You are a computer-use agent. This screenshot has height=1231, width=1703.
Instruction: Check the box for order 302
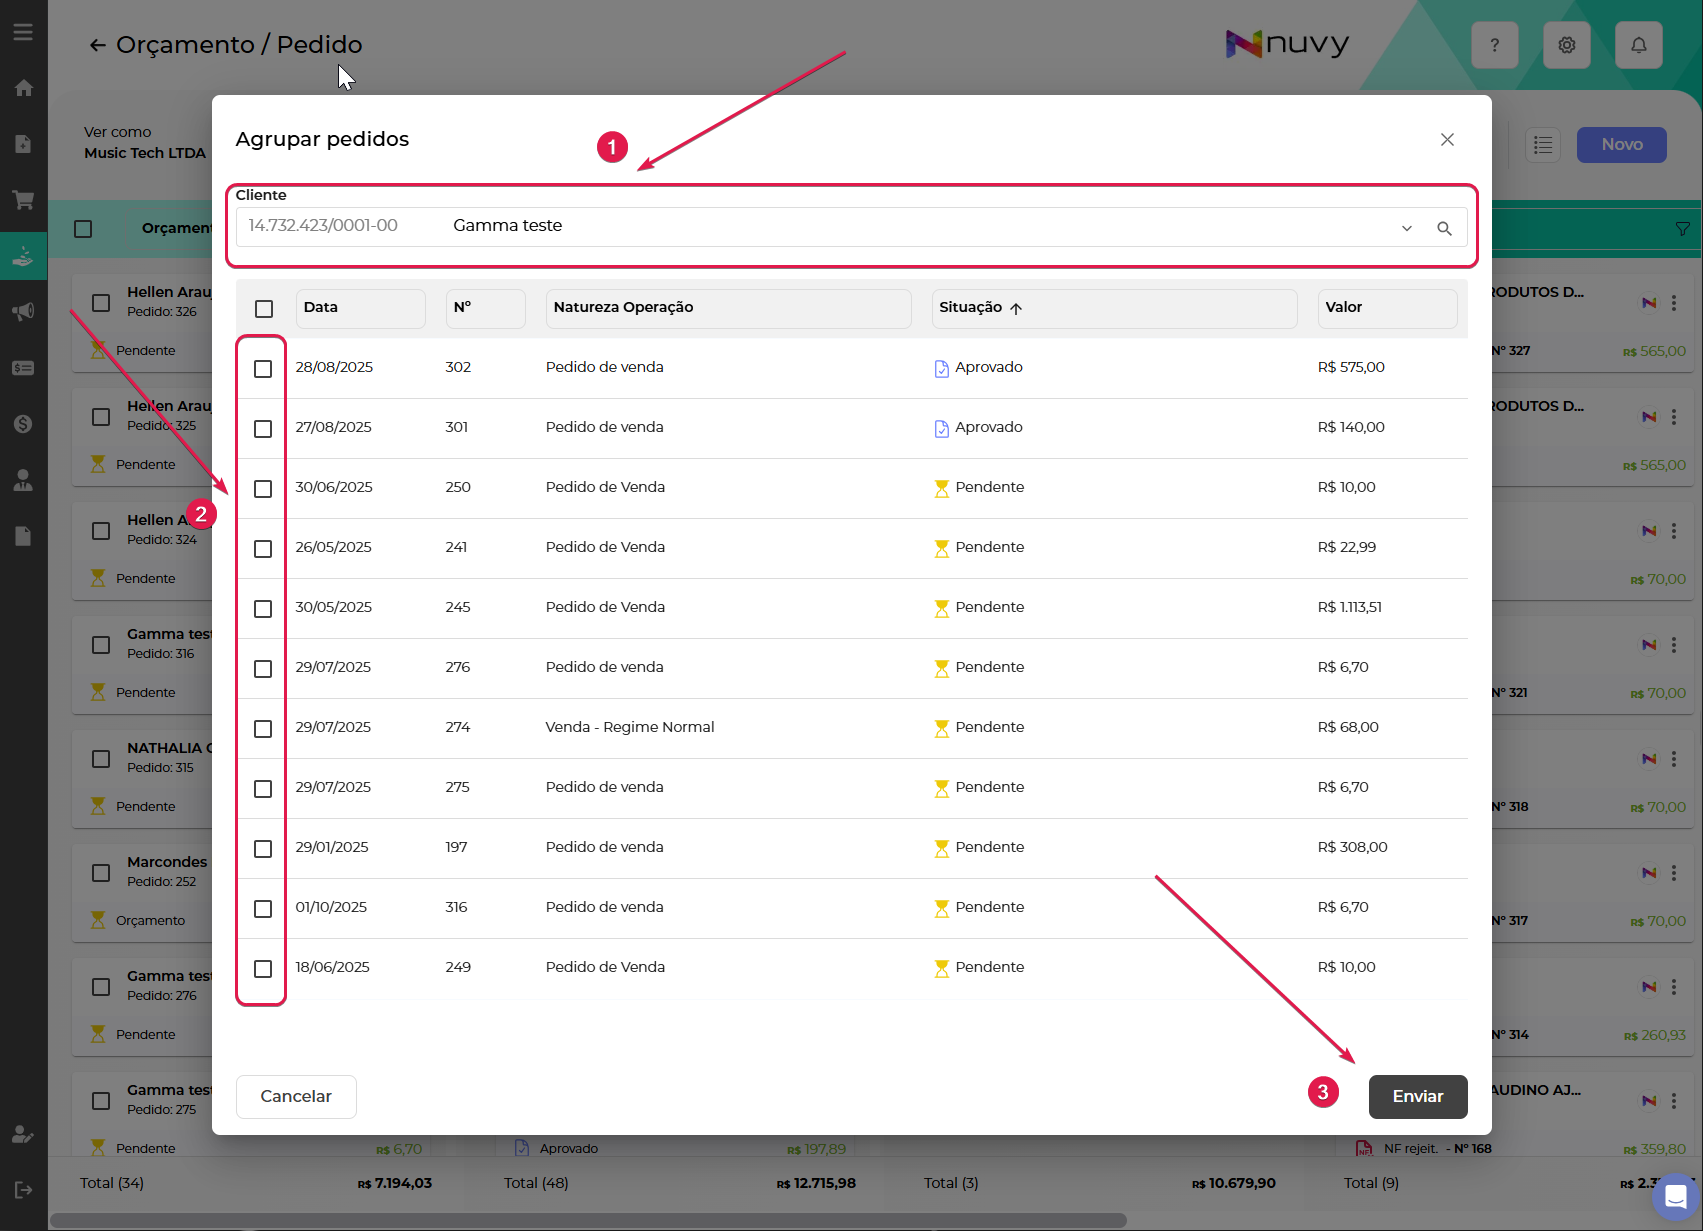263,369
